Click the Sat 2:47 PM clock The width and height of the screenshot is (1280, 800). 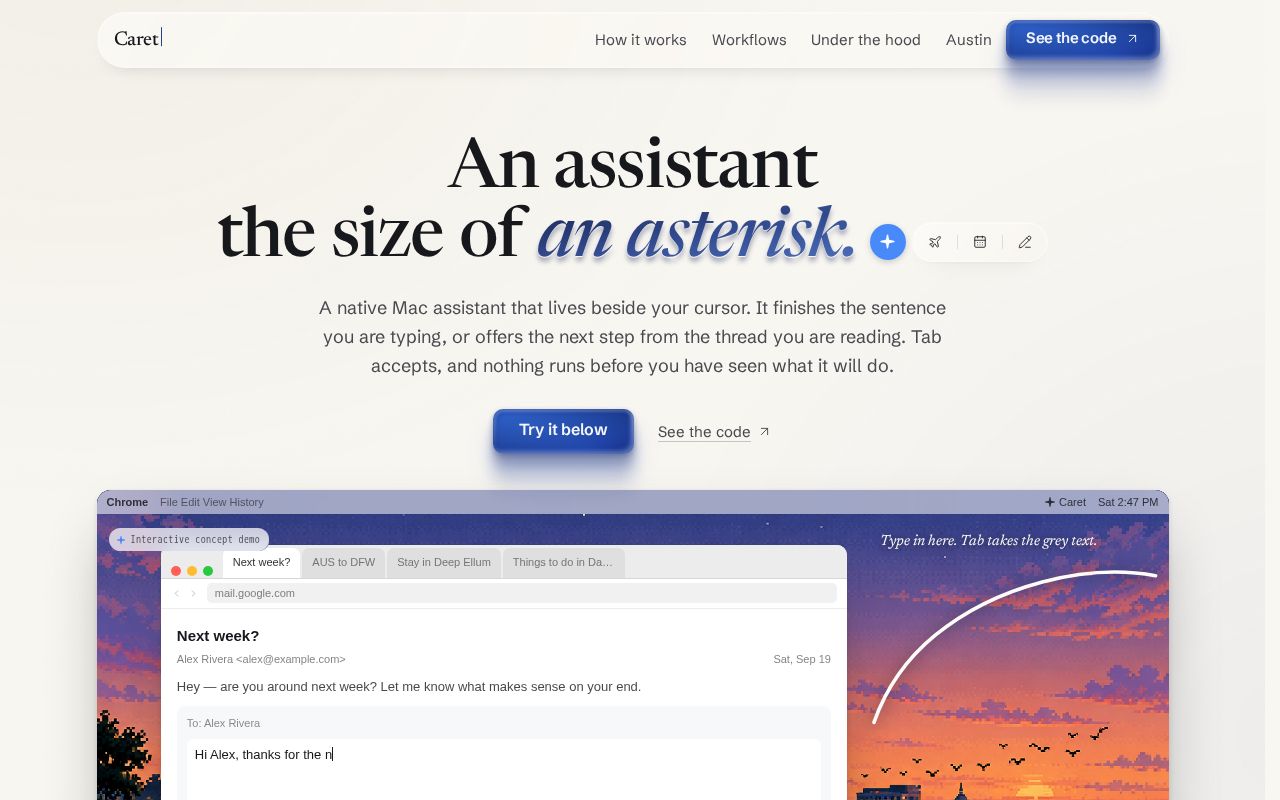click(1128, 502)
